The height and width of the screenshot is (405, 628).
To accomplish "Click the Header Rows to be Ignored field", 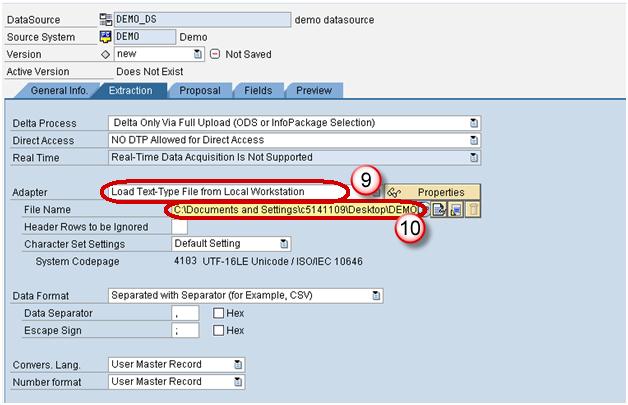I will 179,227.
